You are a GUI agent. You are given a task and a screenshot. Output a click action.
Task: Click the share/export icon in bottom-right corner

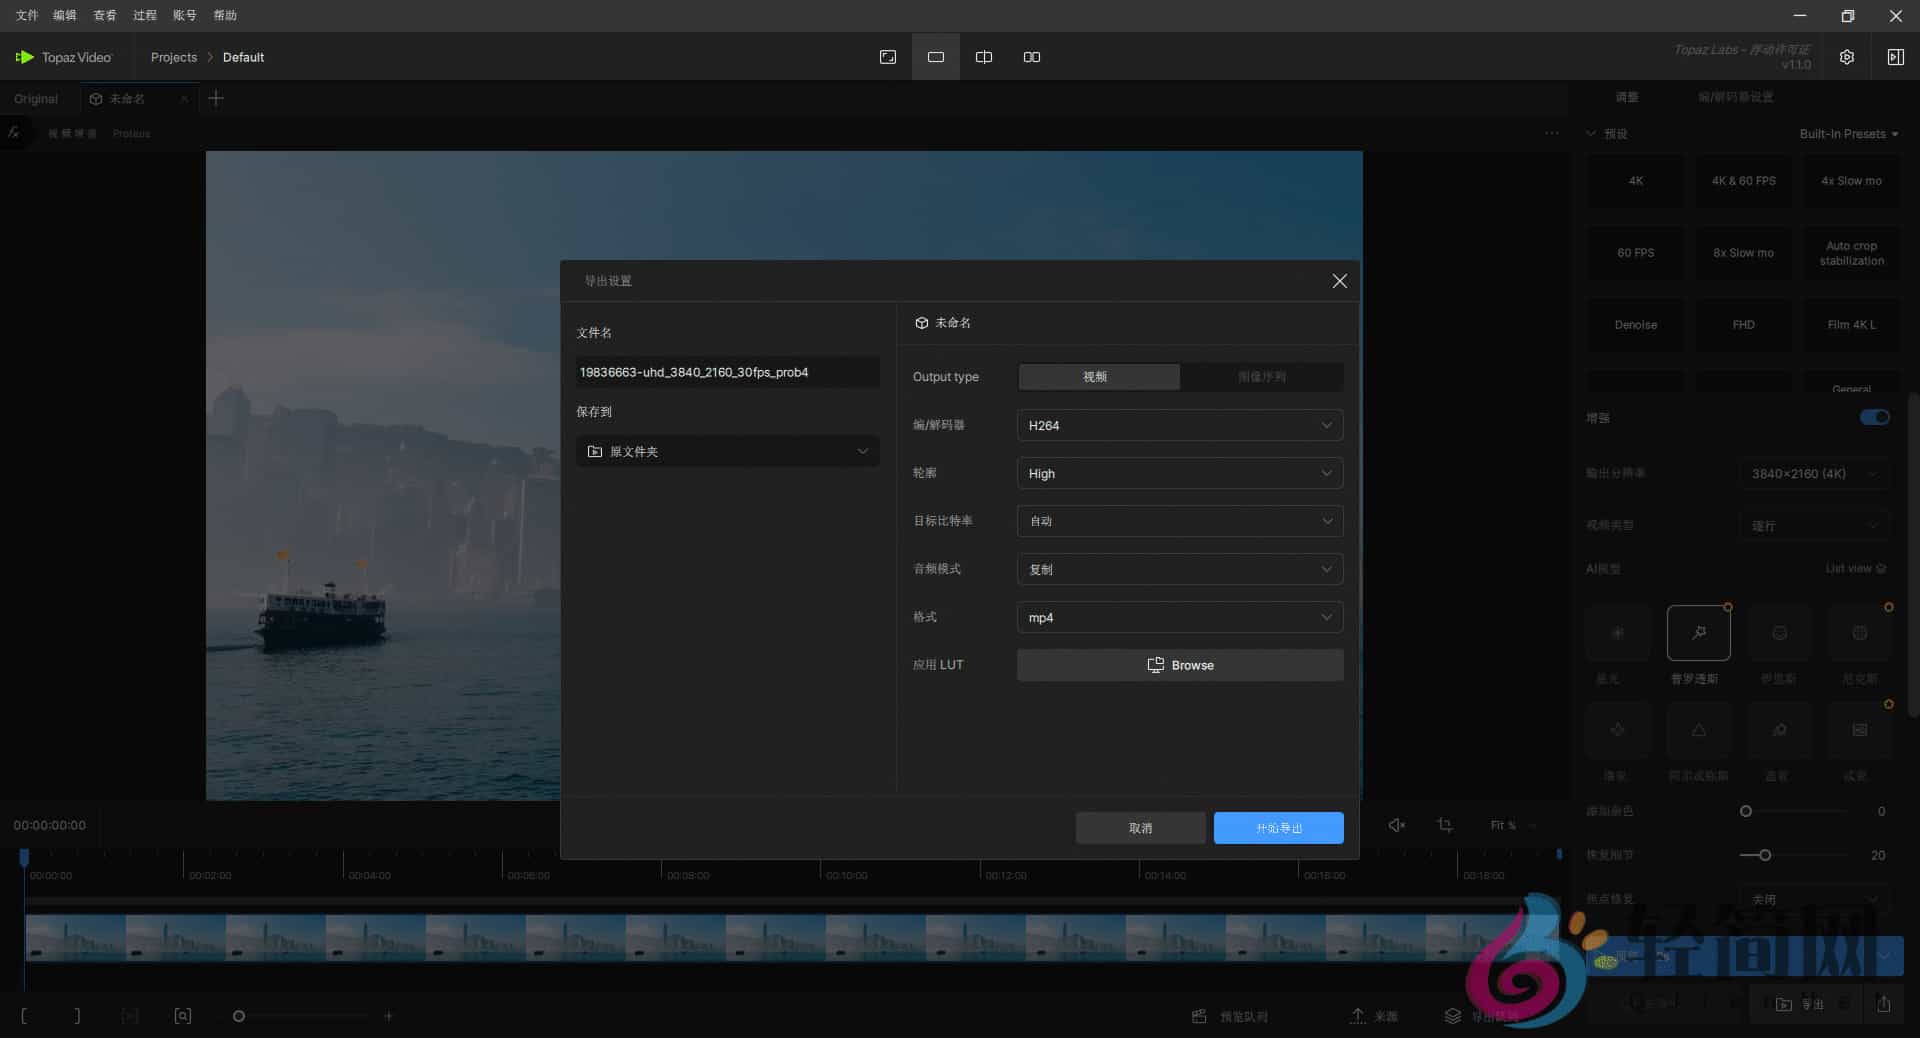point(1883,1006)
